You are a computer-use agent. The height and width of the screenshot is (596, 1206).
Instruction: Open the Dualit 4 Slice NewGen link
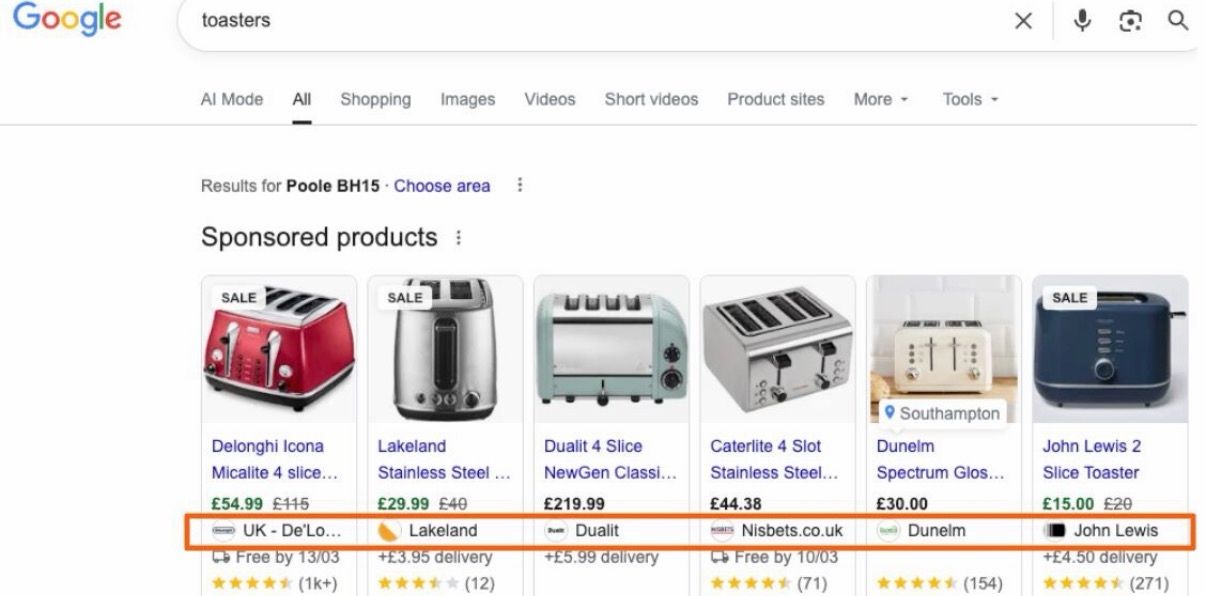point(609,459)
